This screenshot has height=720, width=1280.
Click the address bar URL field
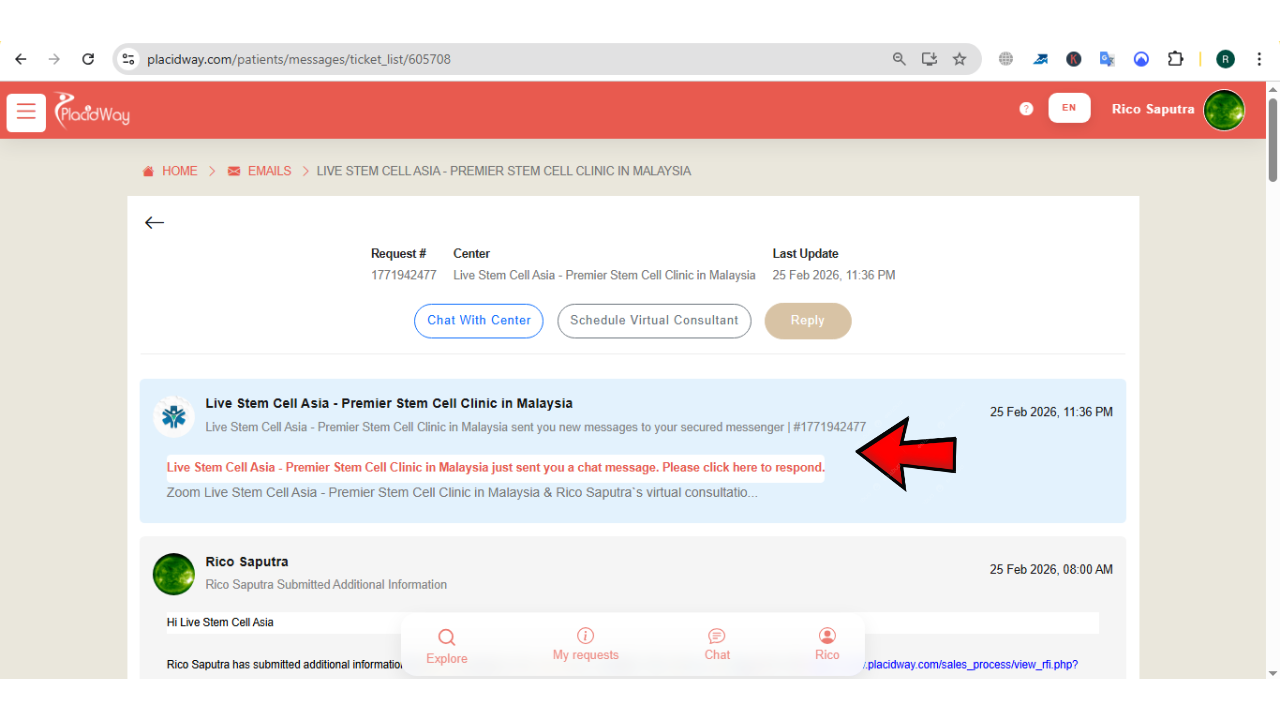click(x=500, y=59)
